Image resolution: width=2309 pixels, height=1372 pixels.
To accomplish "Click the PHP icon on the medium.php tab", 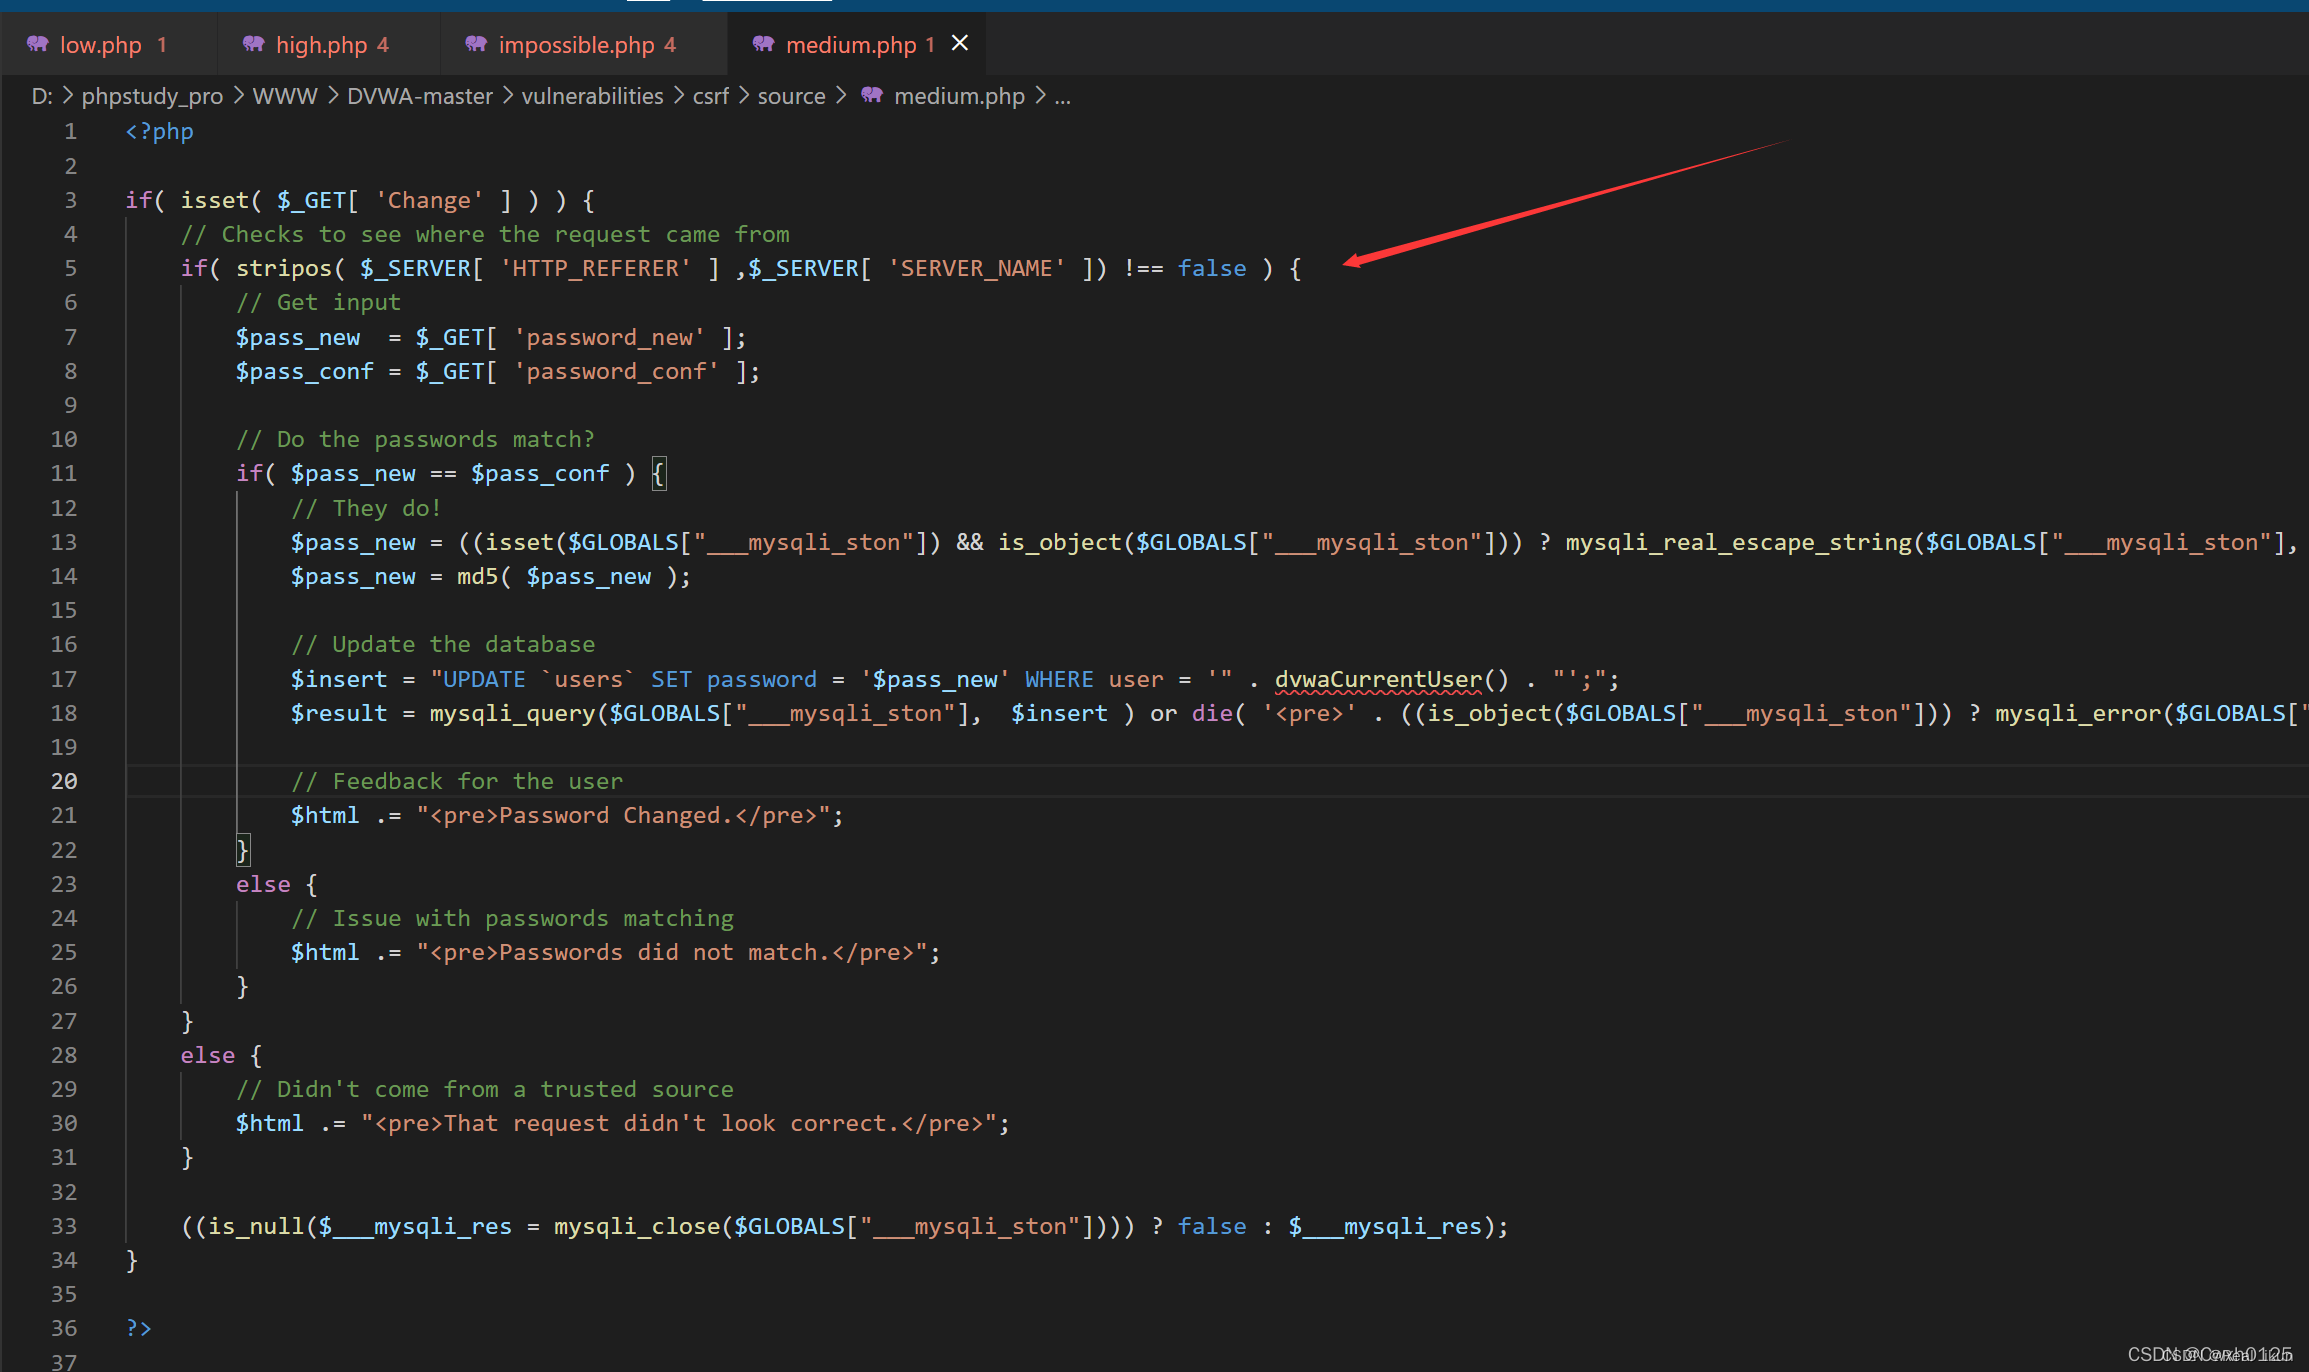I will pos(763,44).
